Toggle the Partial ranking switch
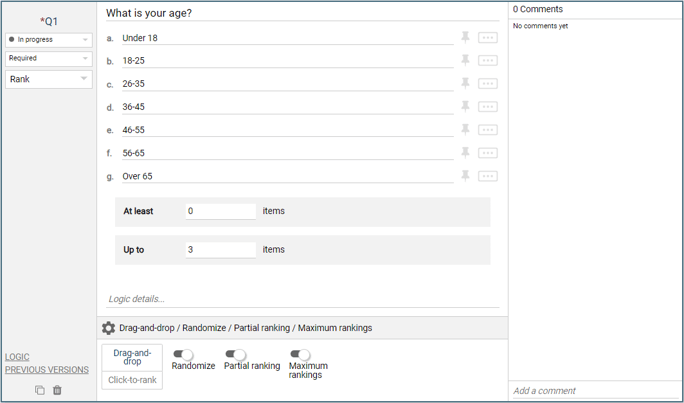Image resolution: width=684 pixels, height=403 pixels. [x=236, y=355]
